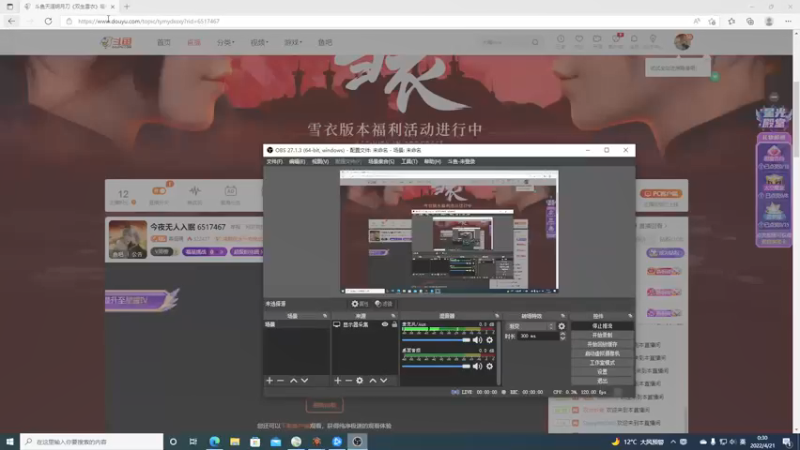The height and width of the screenshot is (450, 800).
Task: Mute the Desktop Audio channel via its speaker icon
Action: pos(477,366)
